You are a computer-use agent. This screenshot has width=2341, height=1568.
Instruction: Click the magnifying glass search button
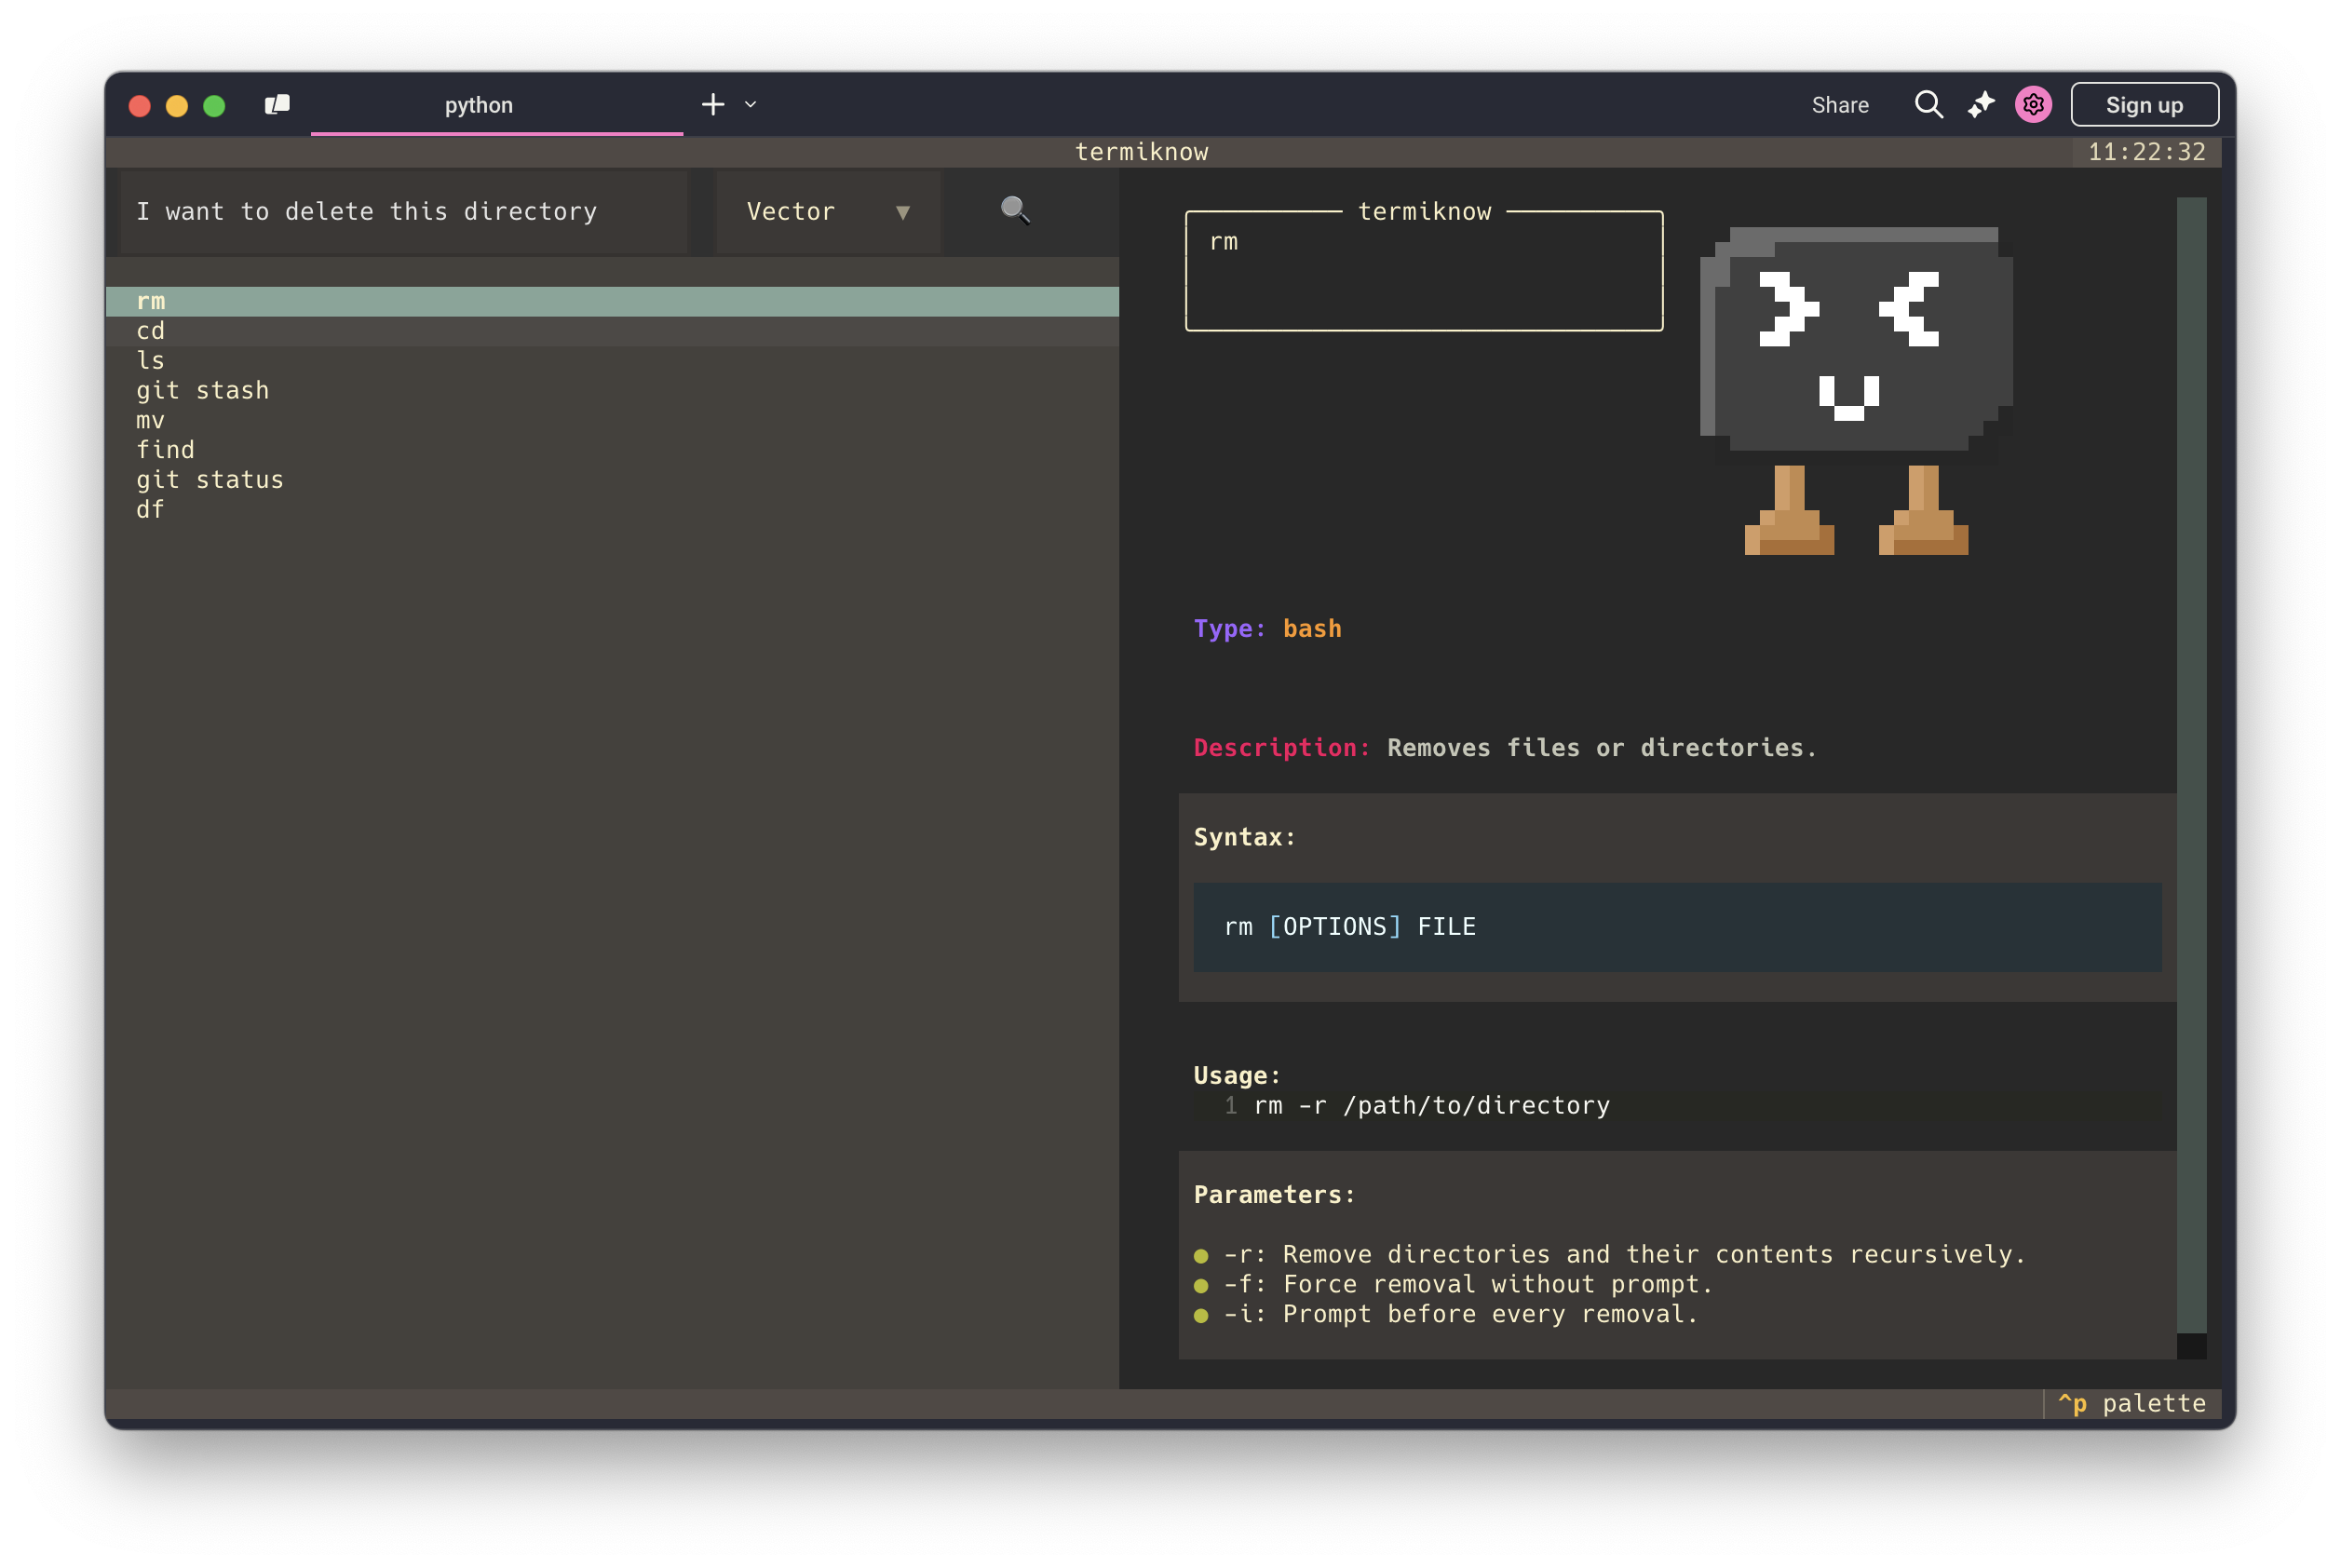tap(1015, 210)
